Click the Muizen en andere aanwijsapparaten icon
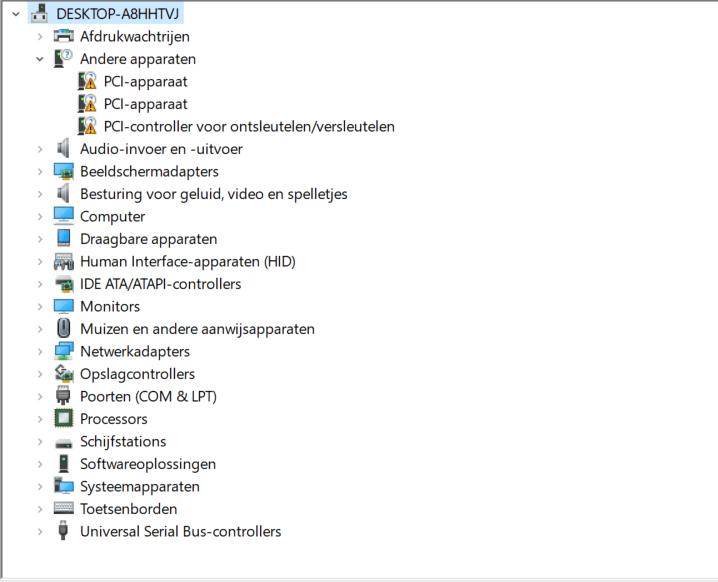 point(63,329)
